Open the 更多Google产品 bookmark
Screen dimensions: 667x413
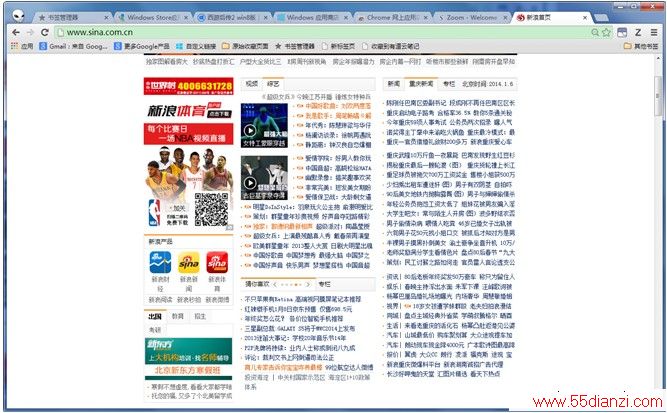point(142,46)
